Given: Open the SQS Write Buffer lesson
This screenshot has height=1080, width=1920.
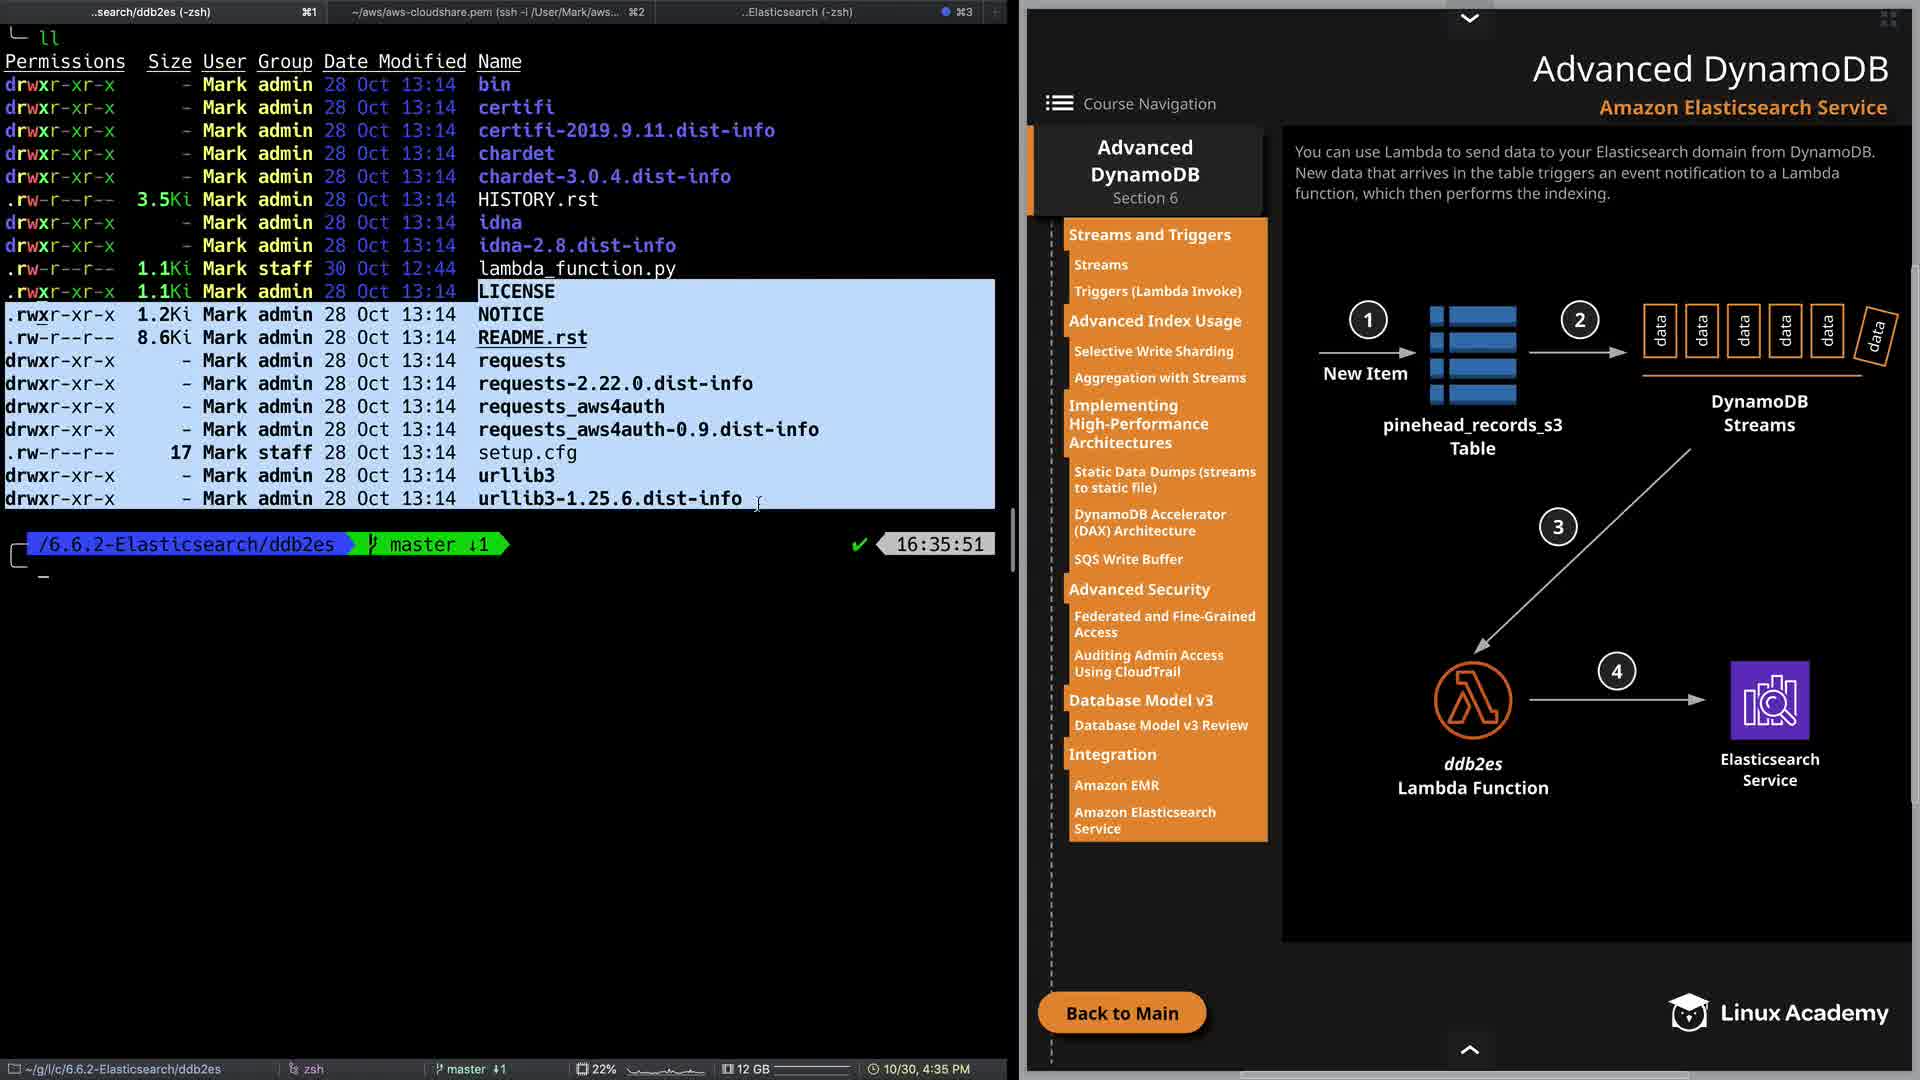Looking at the screenshot, I should (x=1127, y=559).
